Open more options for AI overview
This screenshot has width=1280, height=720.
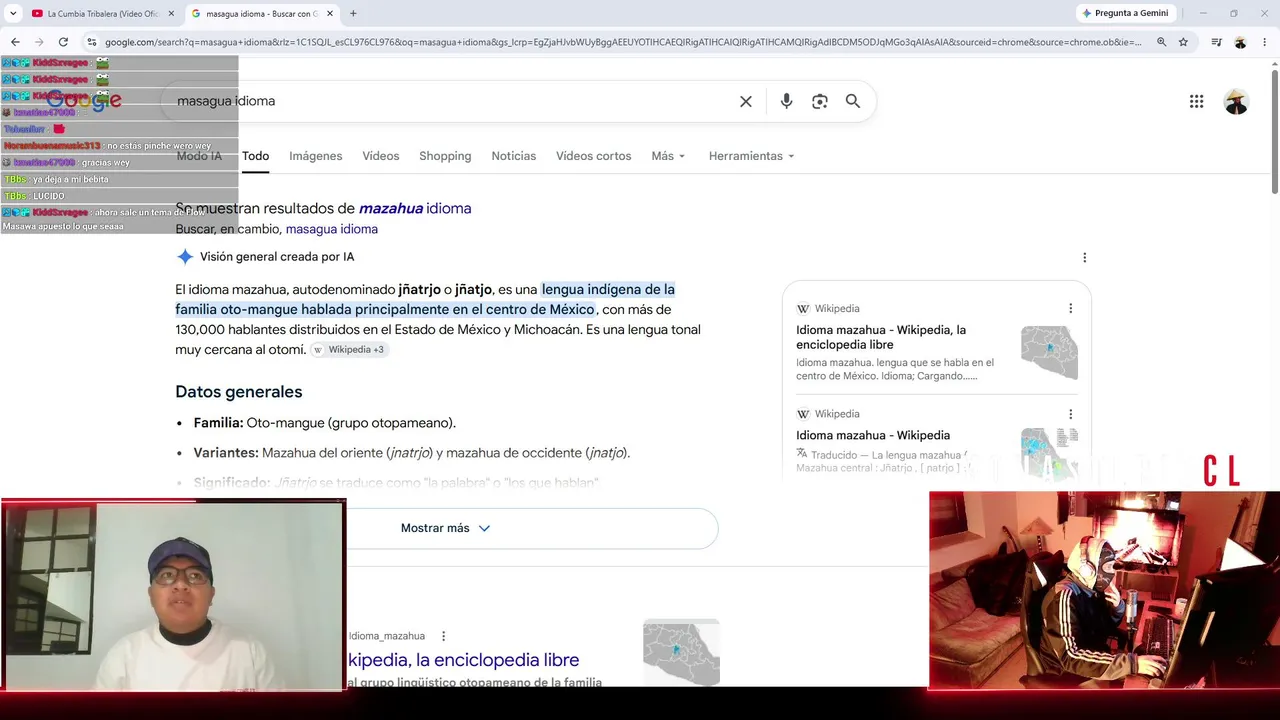tap(1084, 257)
